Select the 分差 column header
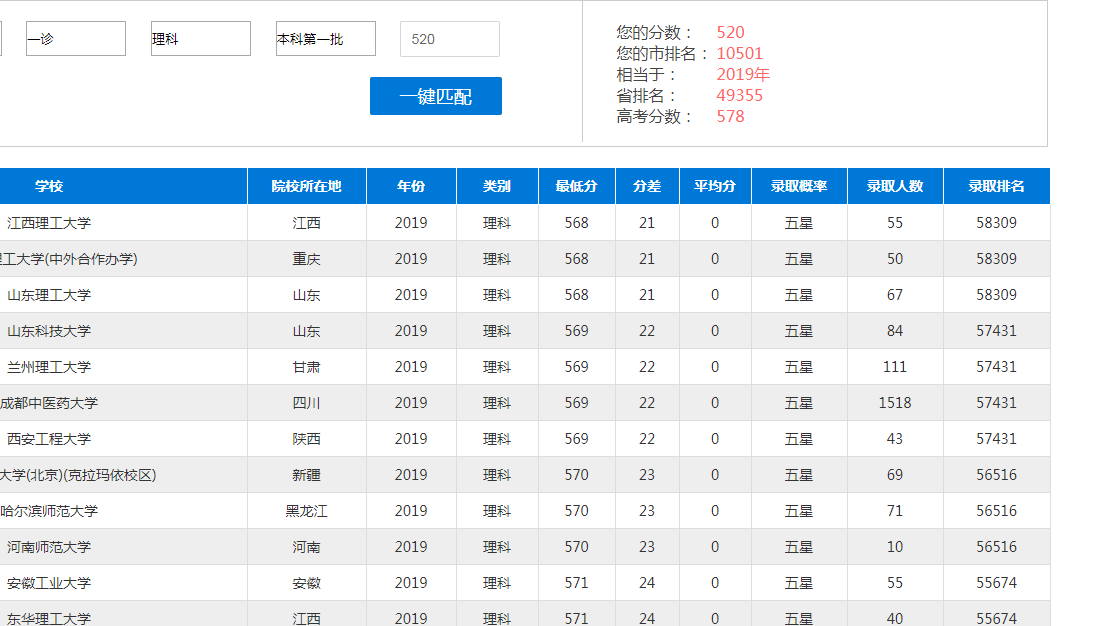This screenshot has width=1107, height=626. [647, 186]
